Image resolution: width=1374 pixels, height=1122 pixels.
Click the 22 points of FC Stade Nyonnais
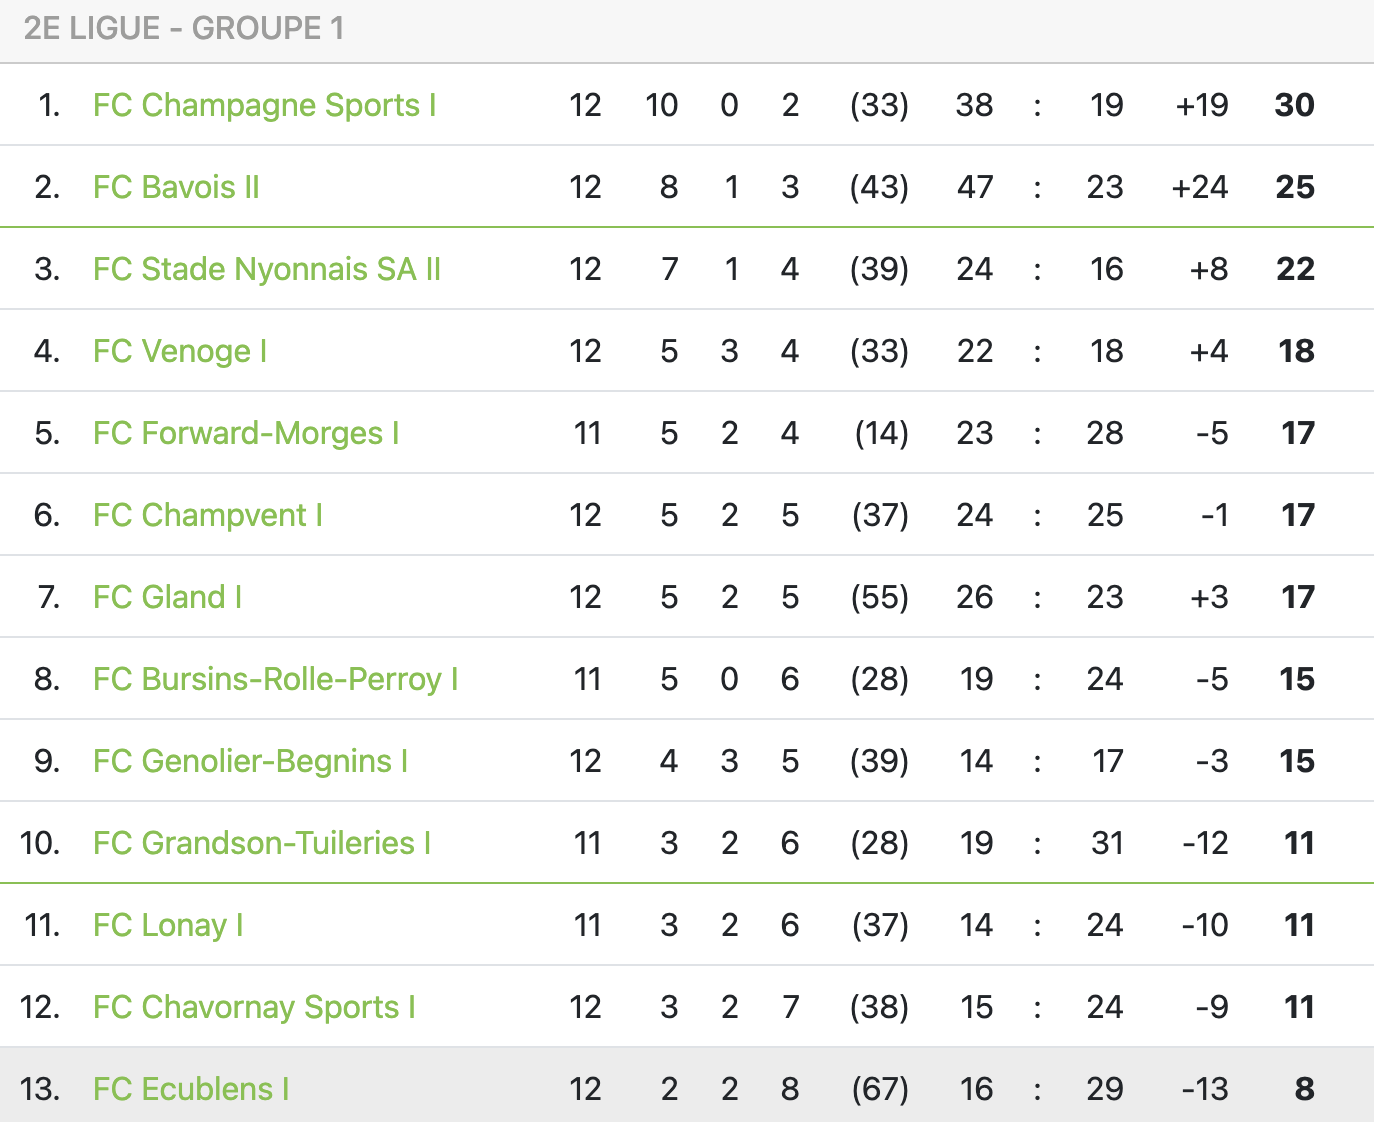click(x=1296, y=269)
